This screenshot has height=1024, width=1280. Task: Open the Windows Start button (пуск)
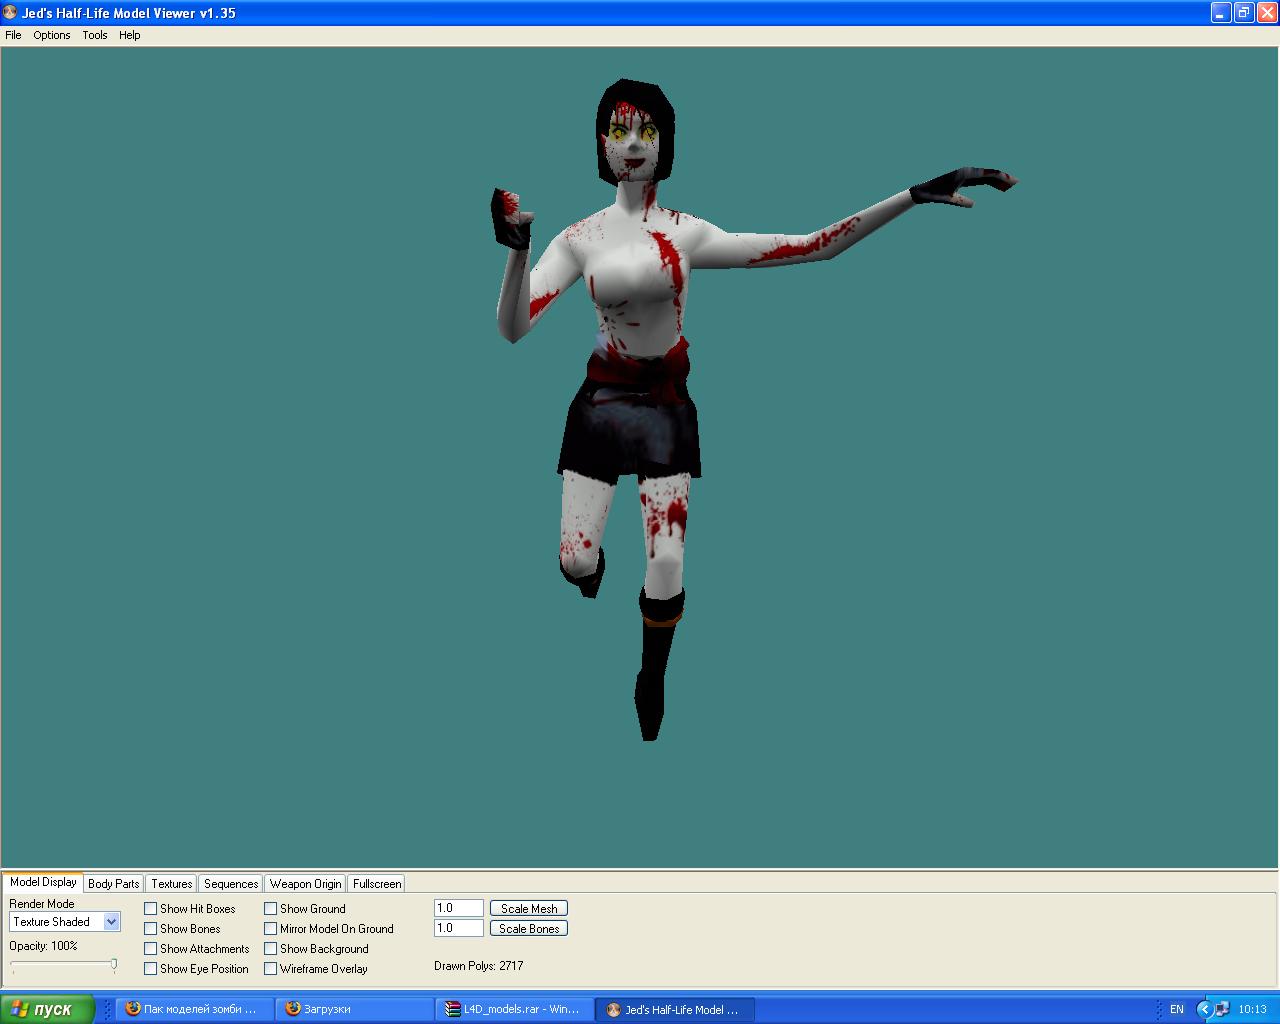tap(47, 1009)
